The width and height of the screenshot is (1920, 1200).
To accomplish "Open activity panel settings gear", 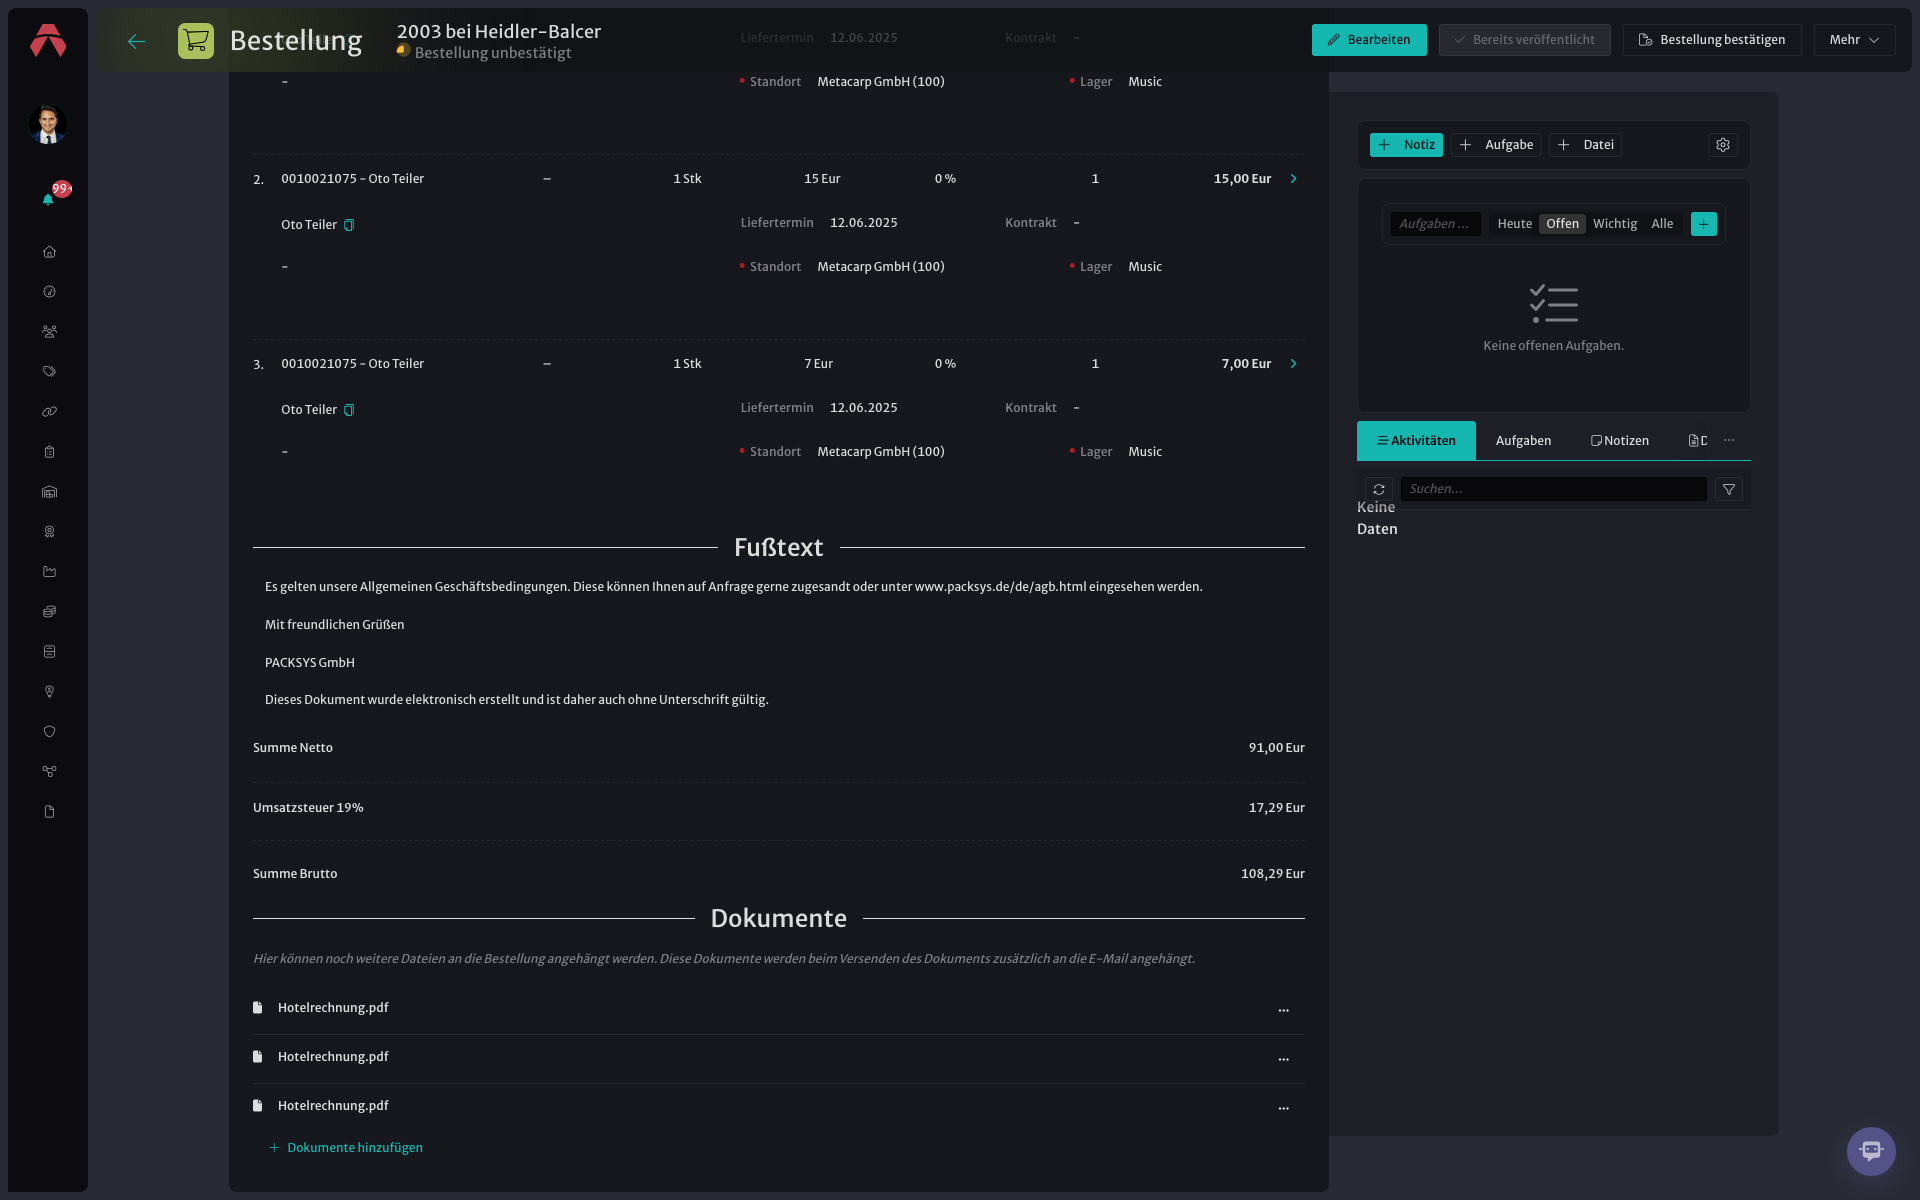I will [1723, 145].
